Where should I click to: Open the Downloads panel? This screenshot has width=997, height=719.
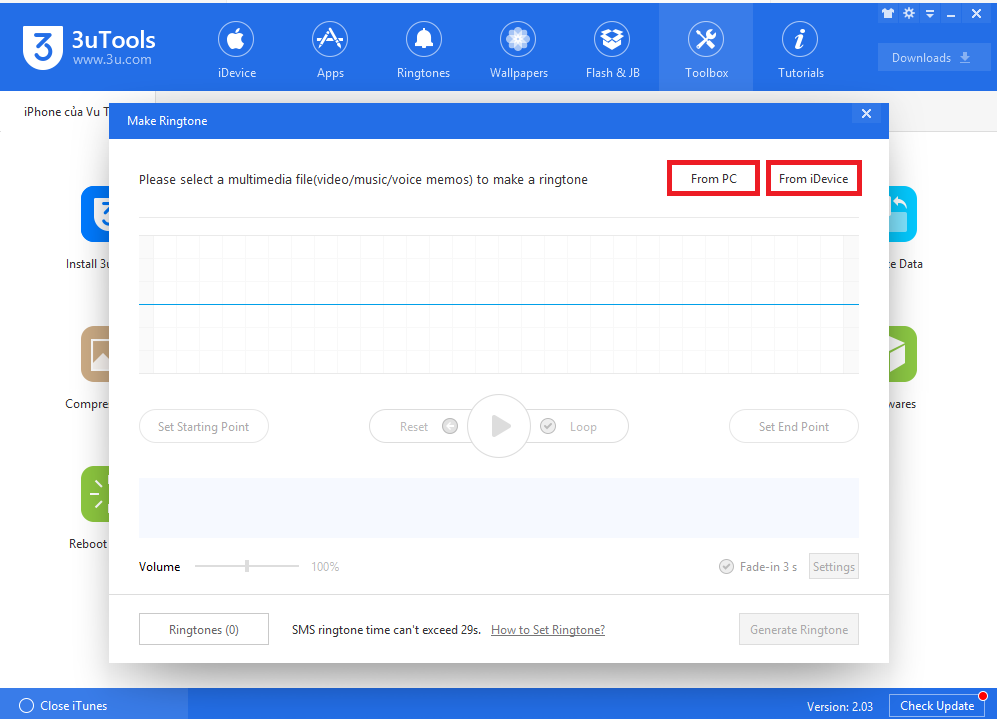pyautogui.click(x=933, y=58)
